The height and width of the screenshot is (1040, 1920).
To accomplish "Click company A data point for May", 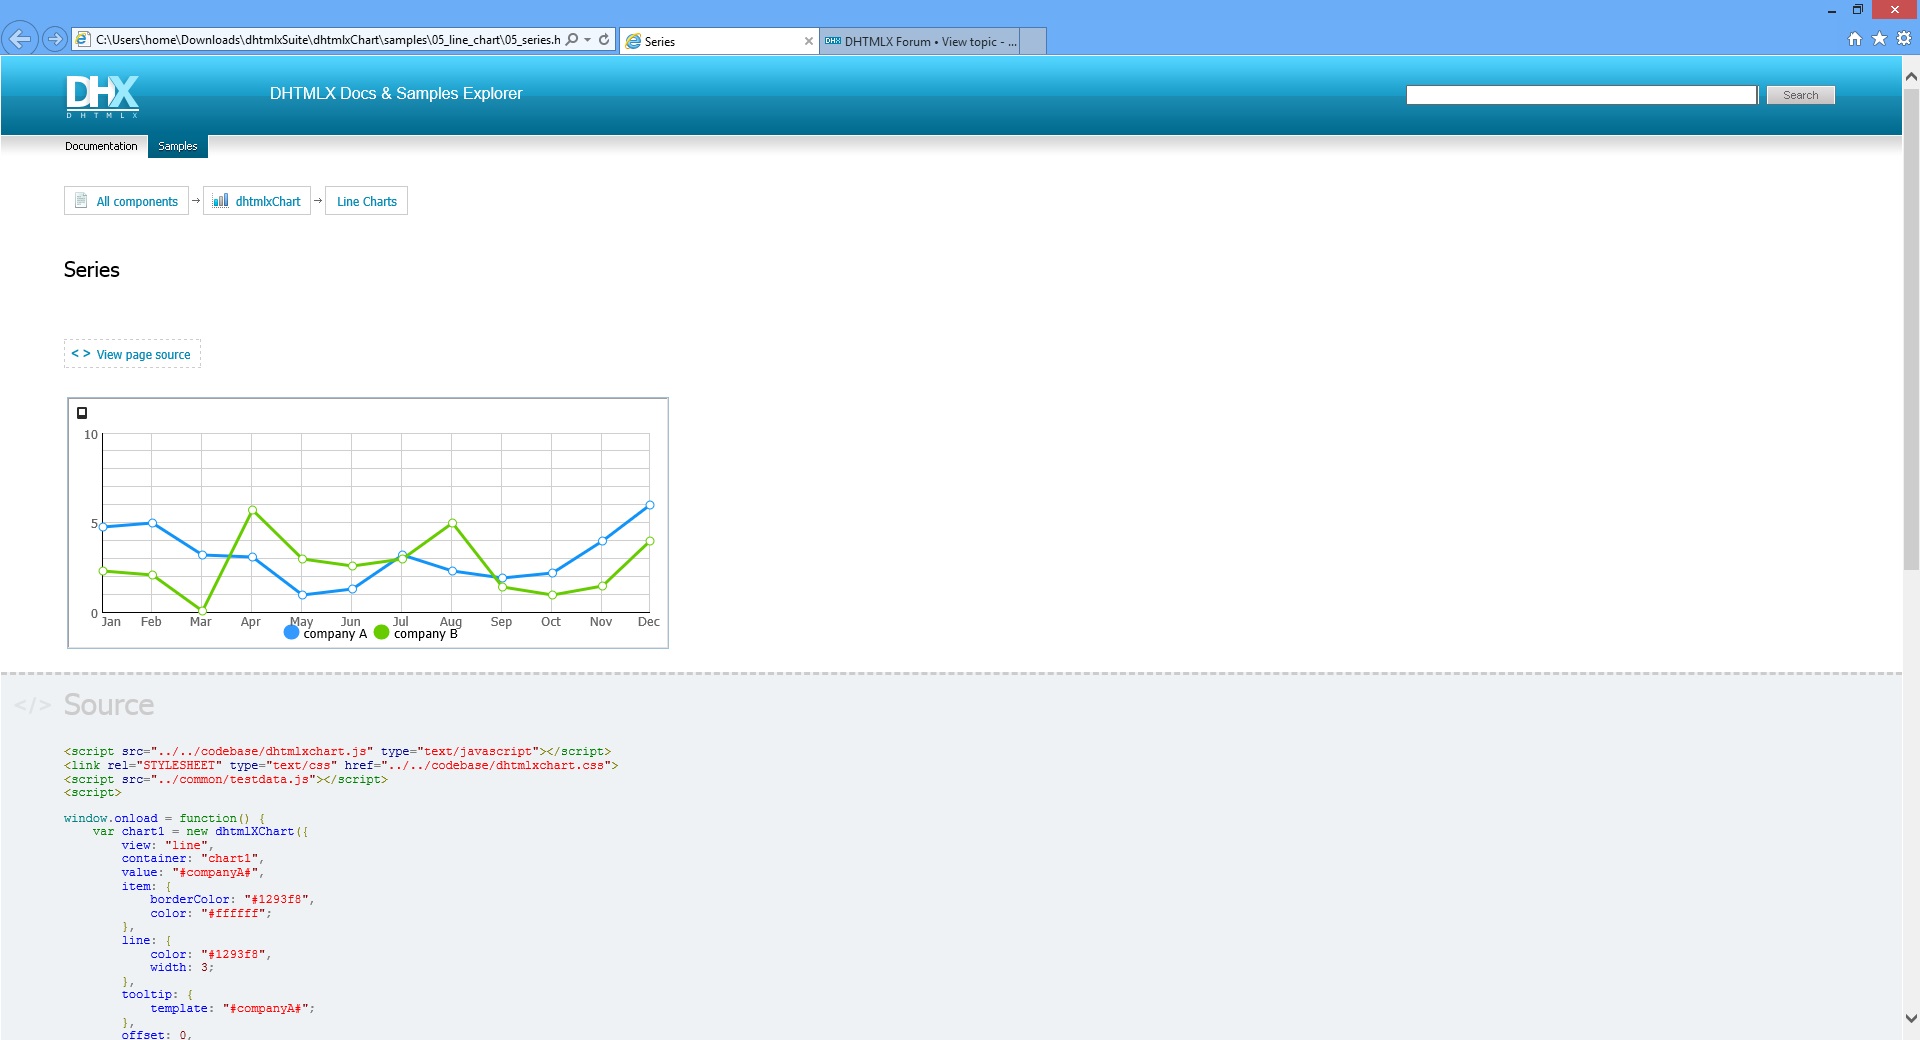I will pyautogui.click(x=303, y=595).
